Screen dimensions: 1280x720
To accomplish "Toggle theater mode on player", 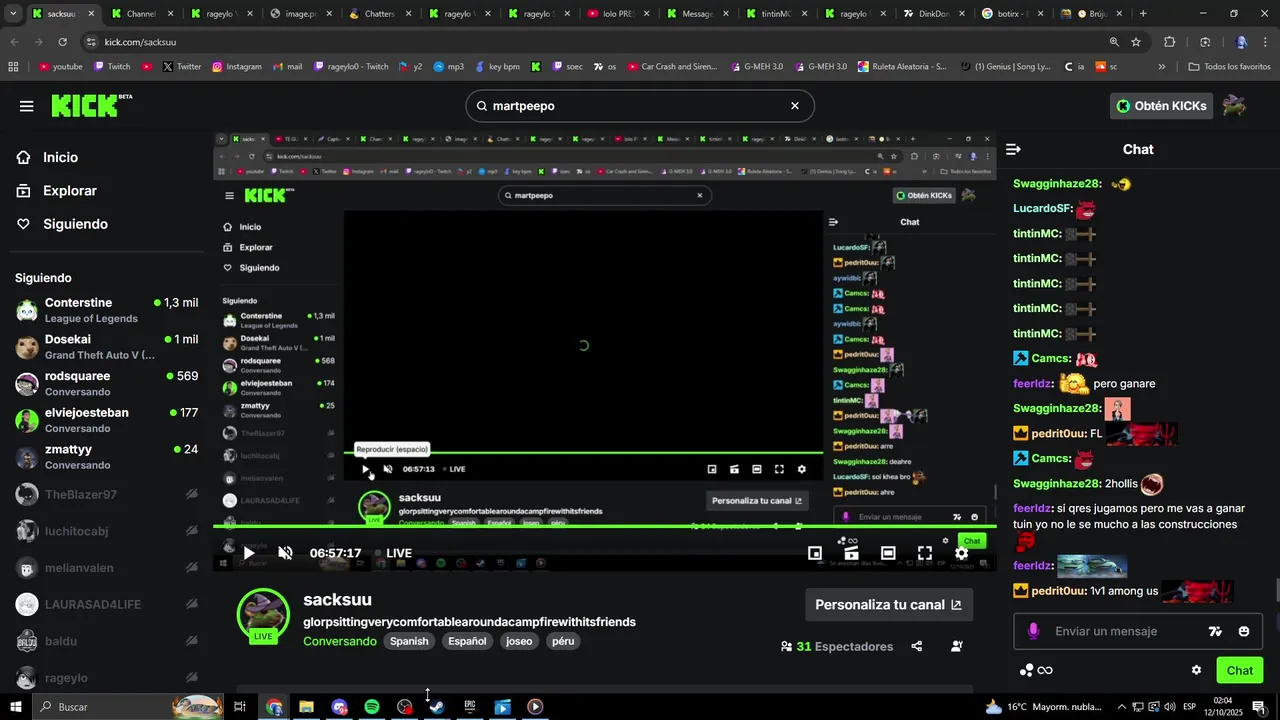I will tap(888, 553).
